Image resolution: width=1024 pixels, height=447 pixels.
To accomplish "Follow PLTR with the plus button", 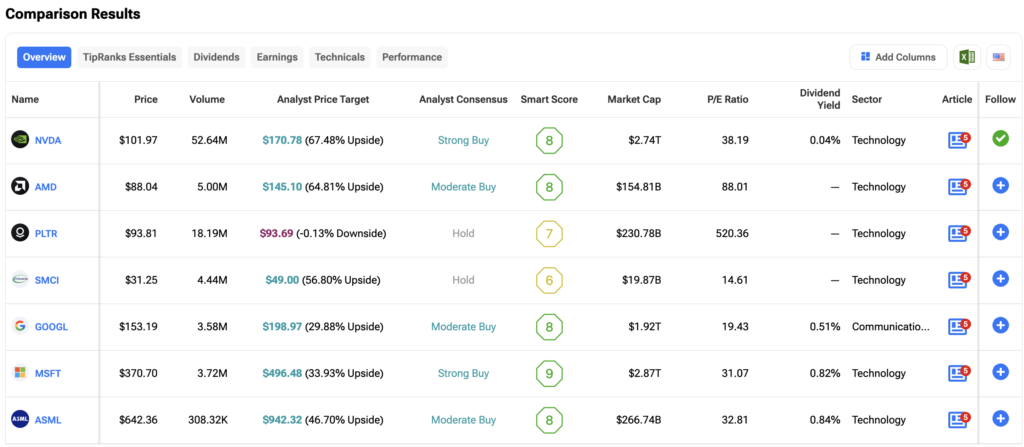I will pyautogui.click(x=1000, y=232).
